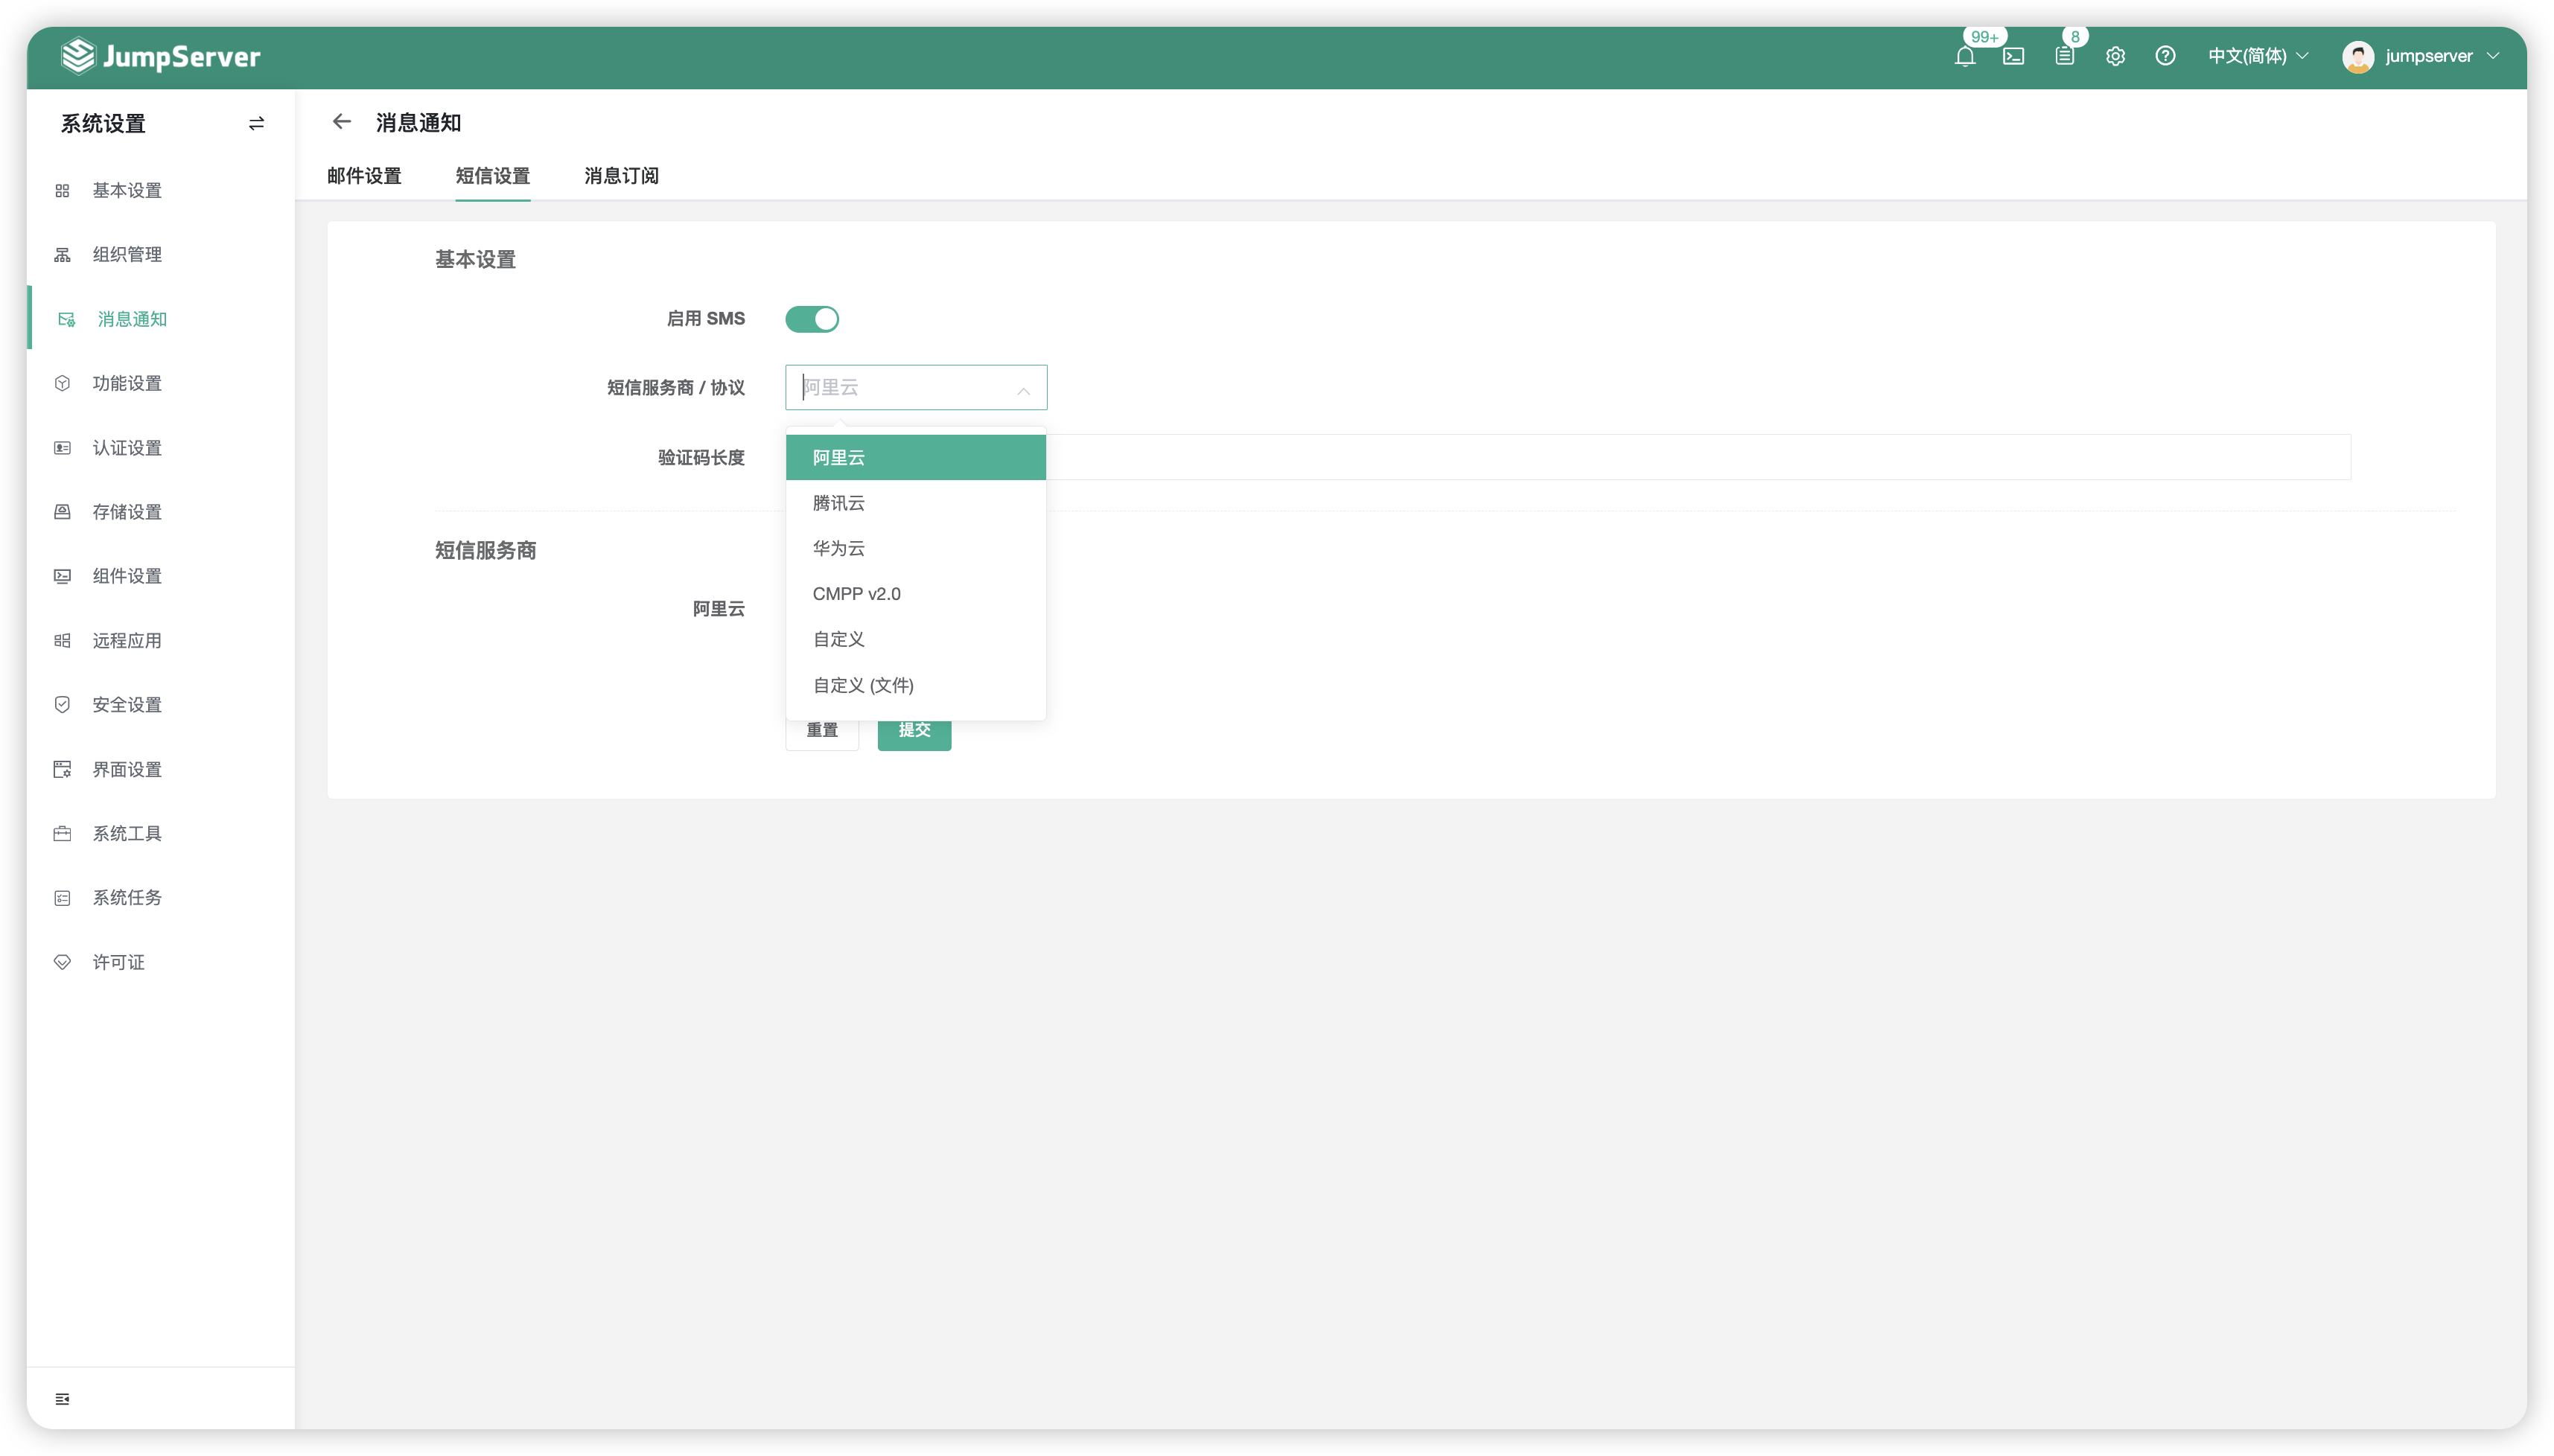Open the 中文(简体) language dropdown
Viewport: 2554px width, 1456px height.
pyautogui.click(x=2257, y=56)
